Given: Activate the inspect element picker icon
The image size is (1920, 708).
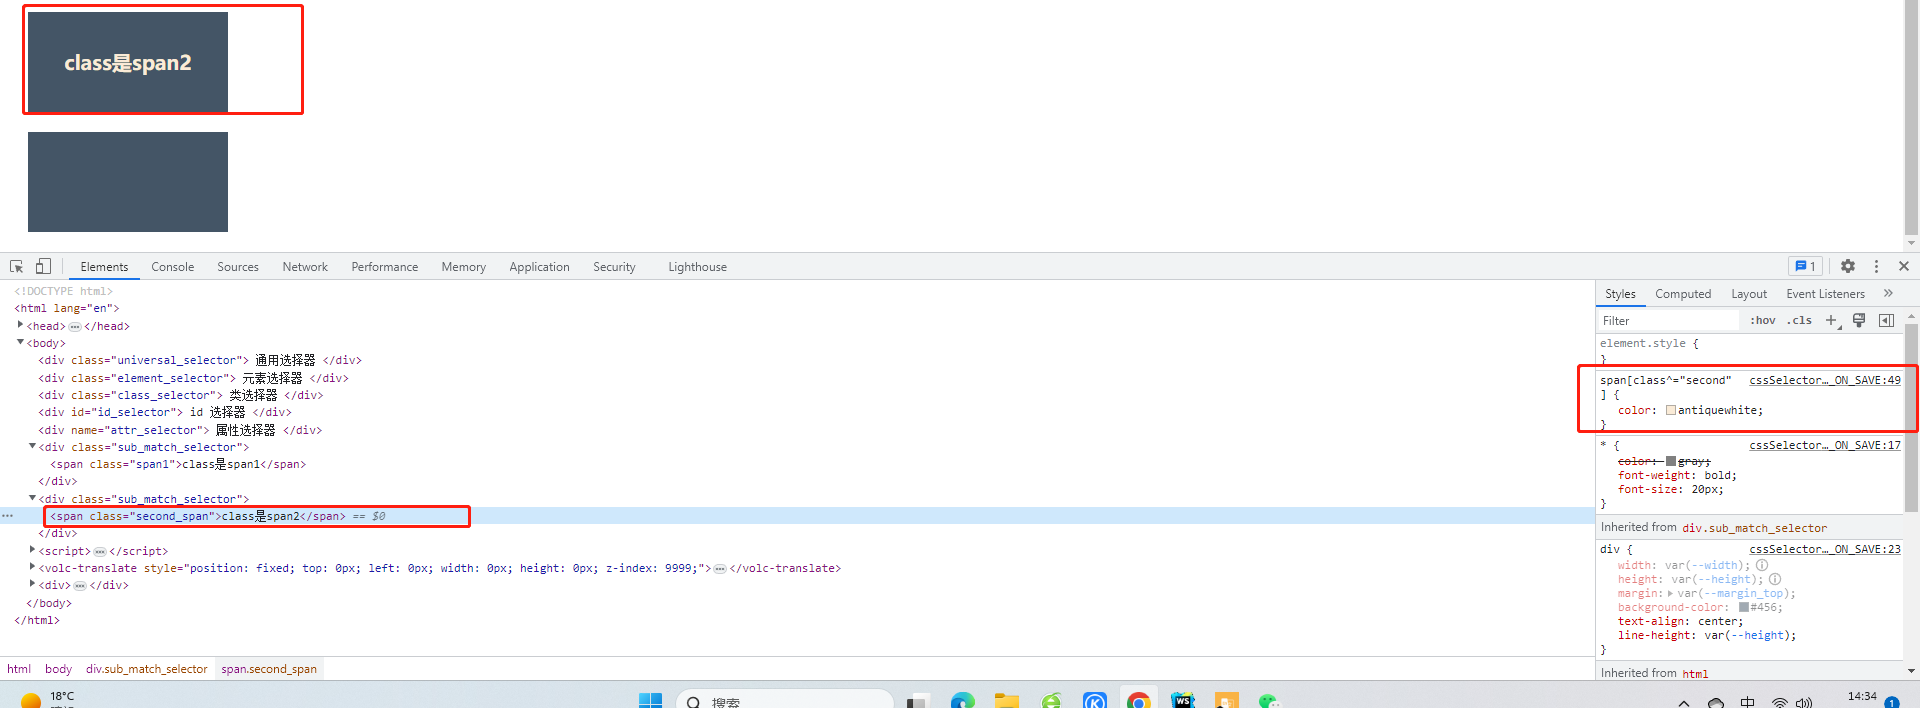Looking at the screenshot, I should coord(17,267).
